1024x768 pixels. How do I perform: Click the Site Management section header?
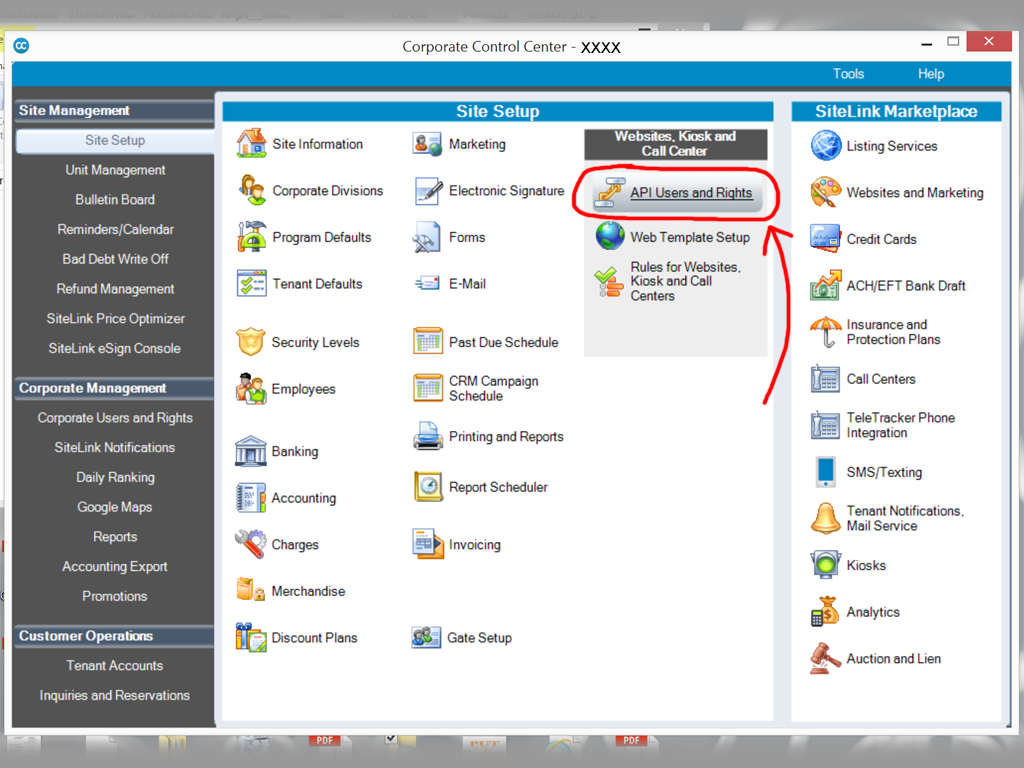75,111
